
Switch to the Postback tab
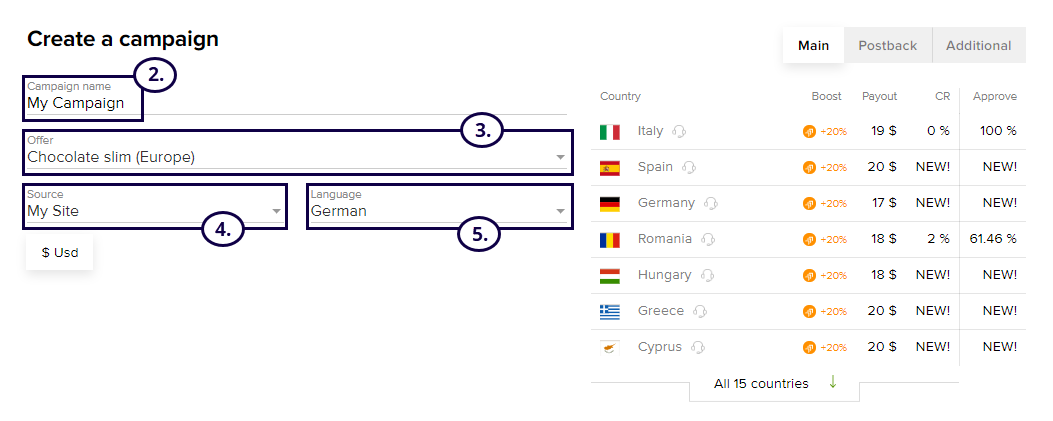point(887,45)
